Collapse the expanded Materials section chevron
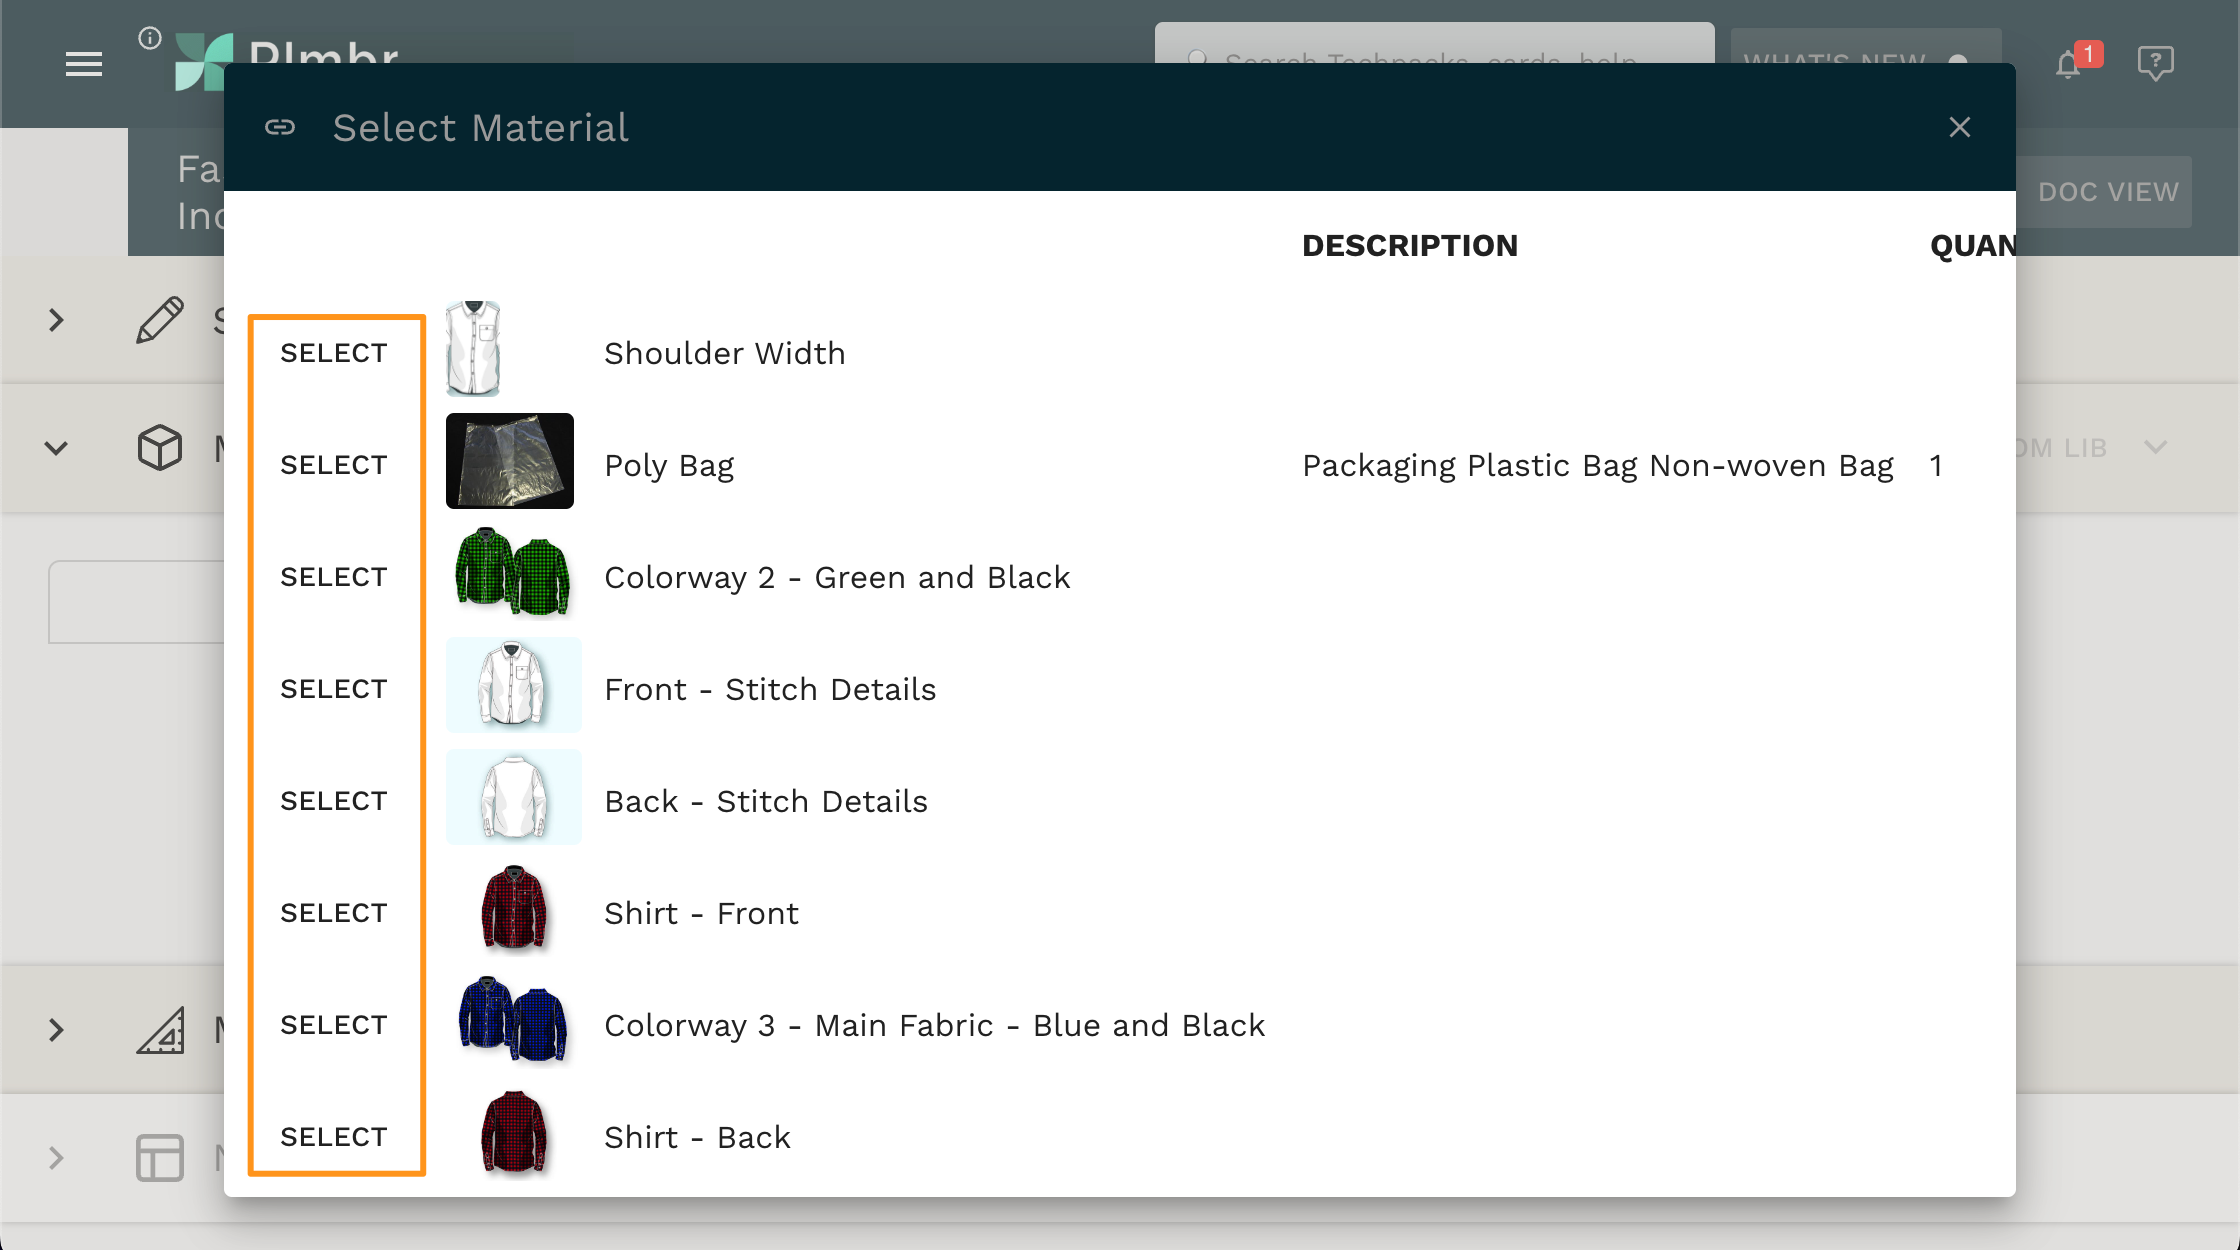Screen dimensions: 2240x1250 tap(56, 447)
